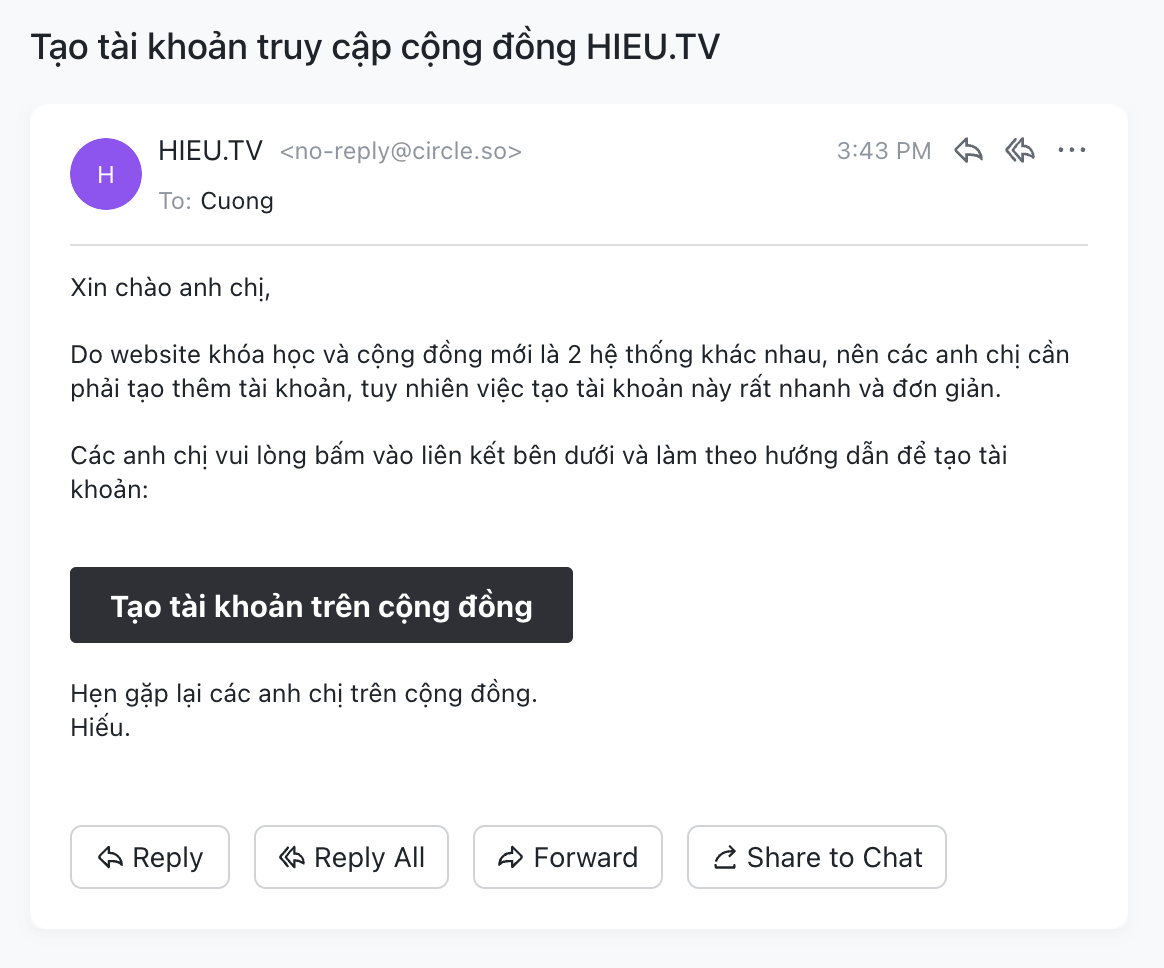Click the reply-all double arrow header icon
Image resolution: width=1164 pixels, height=968 pixels.
(x=1020, y=151)
